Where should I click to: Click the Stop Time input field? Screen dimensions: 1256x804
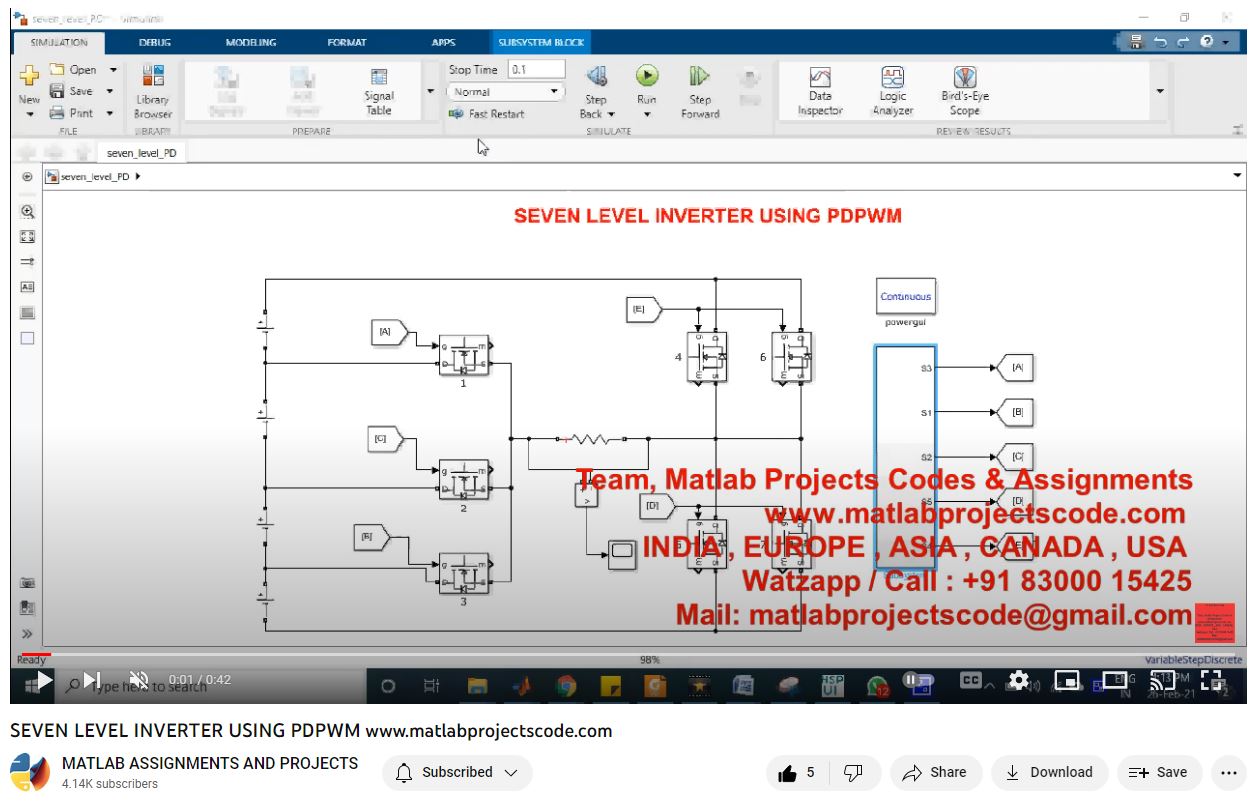tap(536, 70)
